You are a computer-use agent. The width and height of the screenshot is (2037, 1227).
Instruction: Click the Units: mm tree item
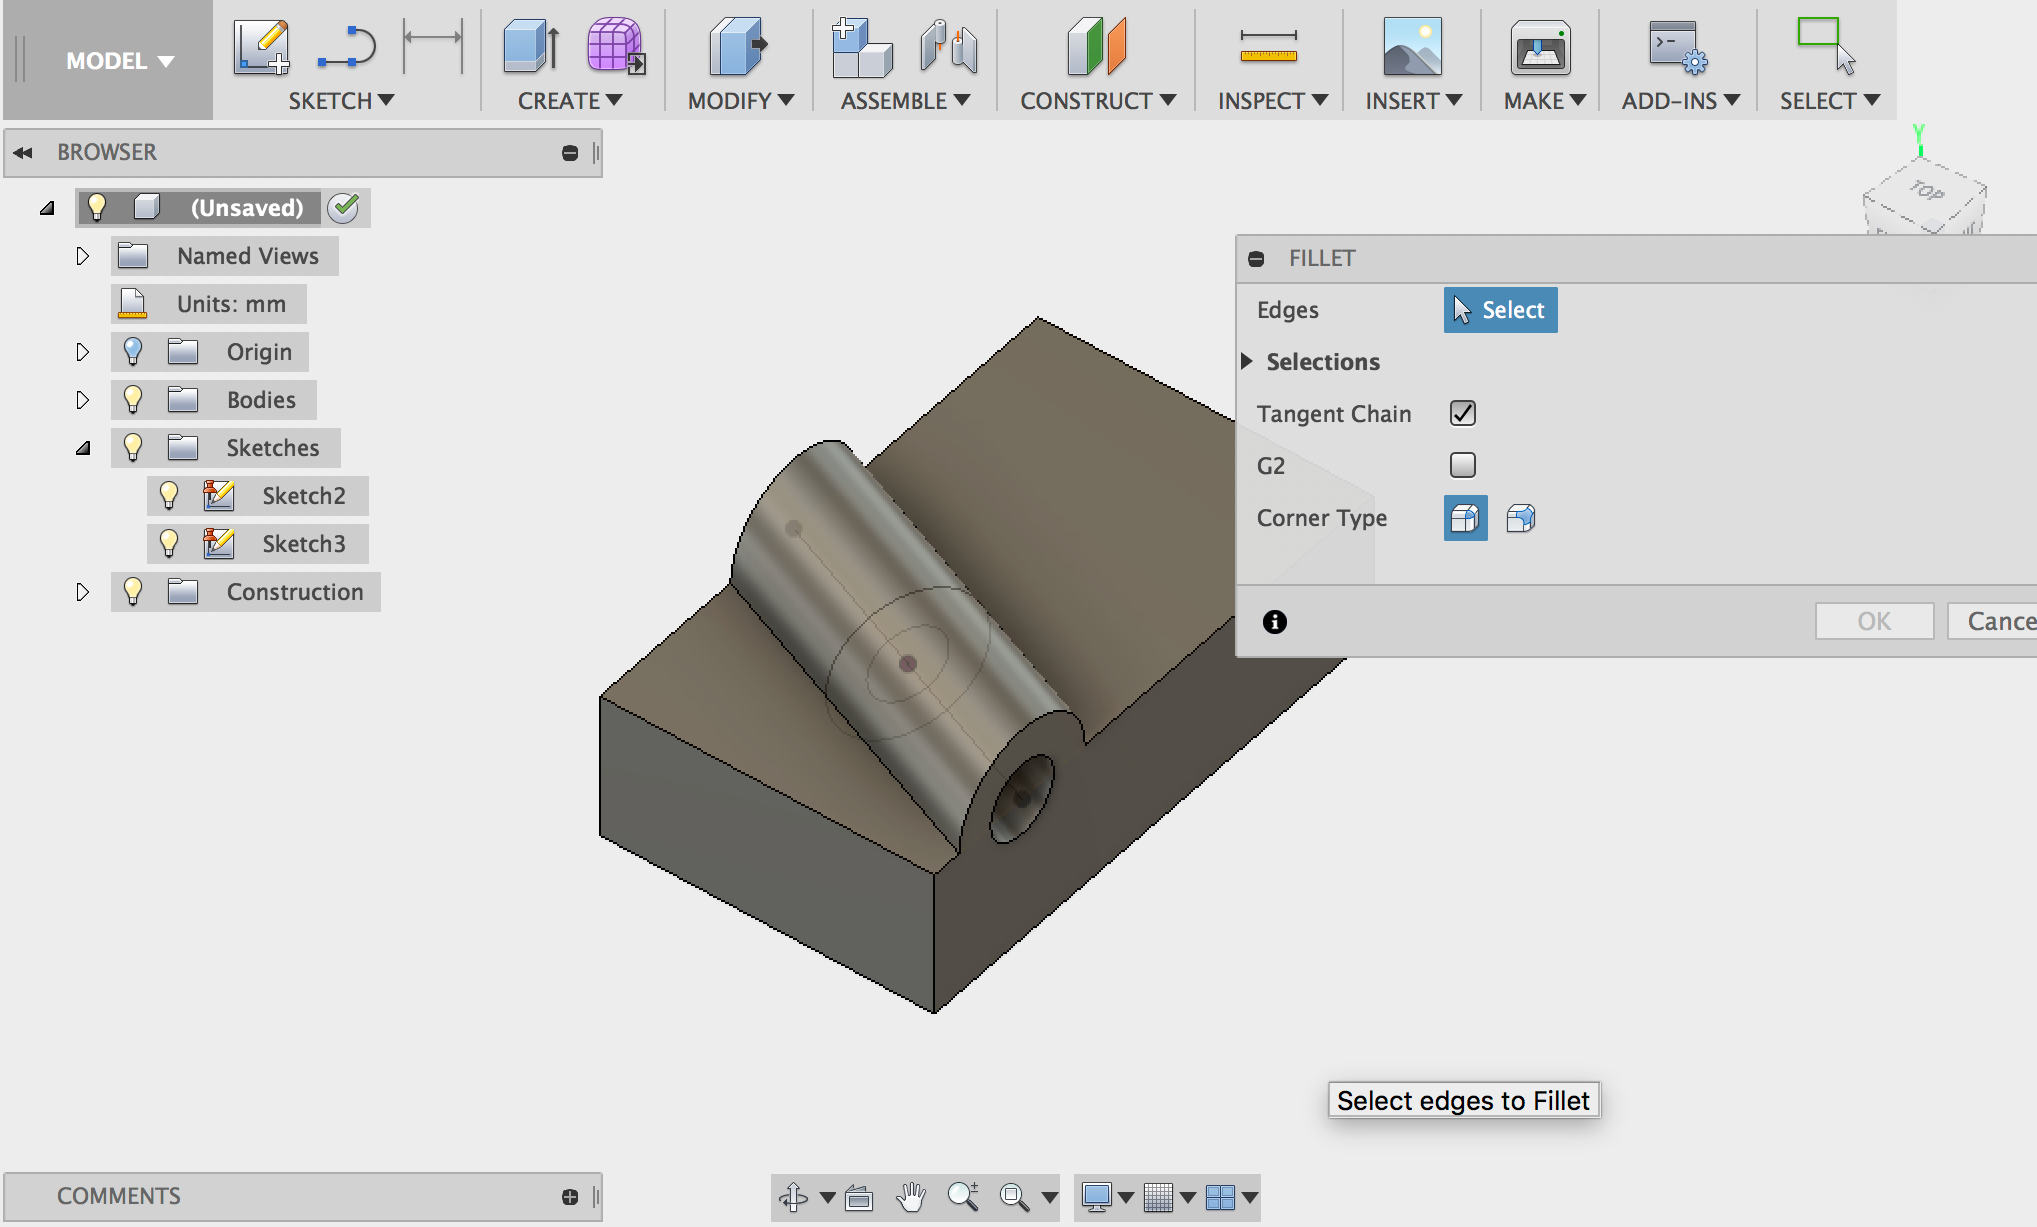click(x=209, y=304)
